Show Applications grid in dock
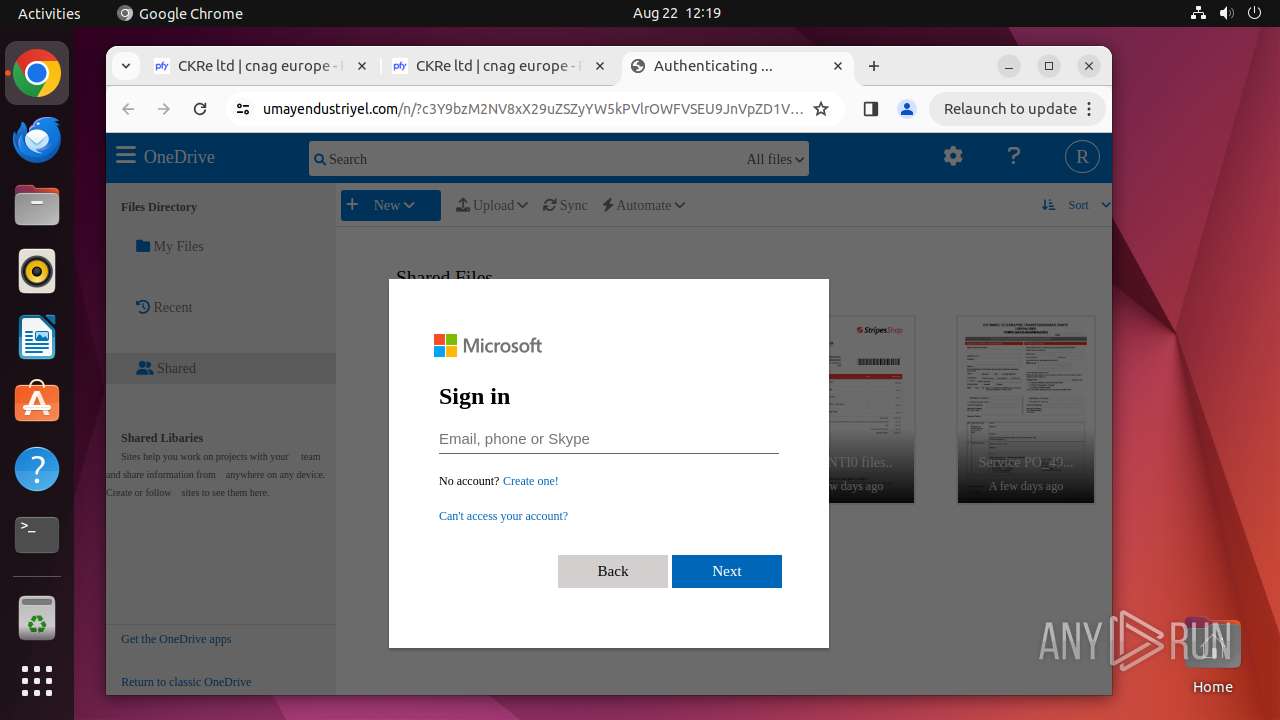The height and width of the screenshot is (720, 1280). (37, 681)
